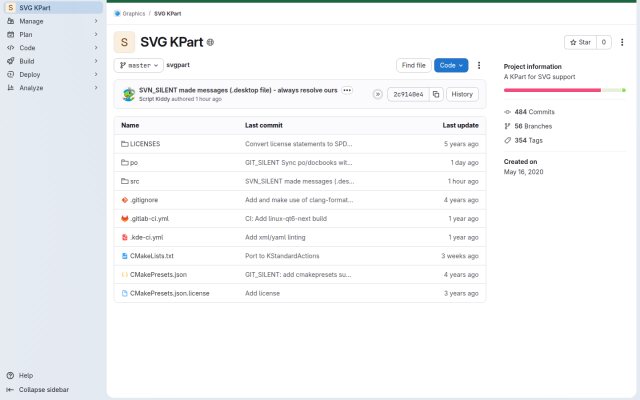Open the Deploy sidebar section
640x400 pixels.
(x=53, y=74)
